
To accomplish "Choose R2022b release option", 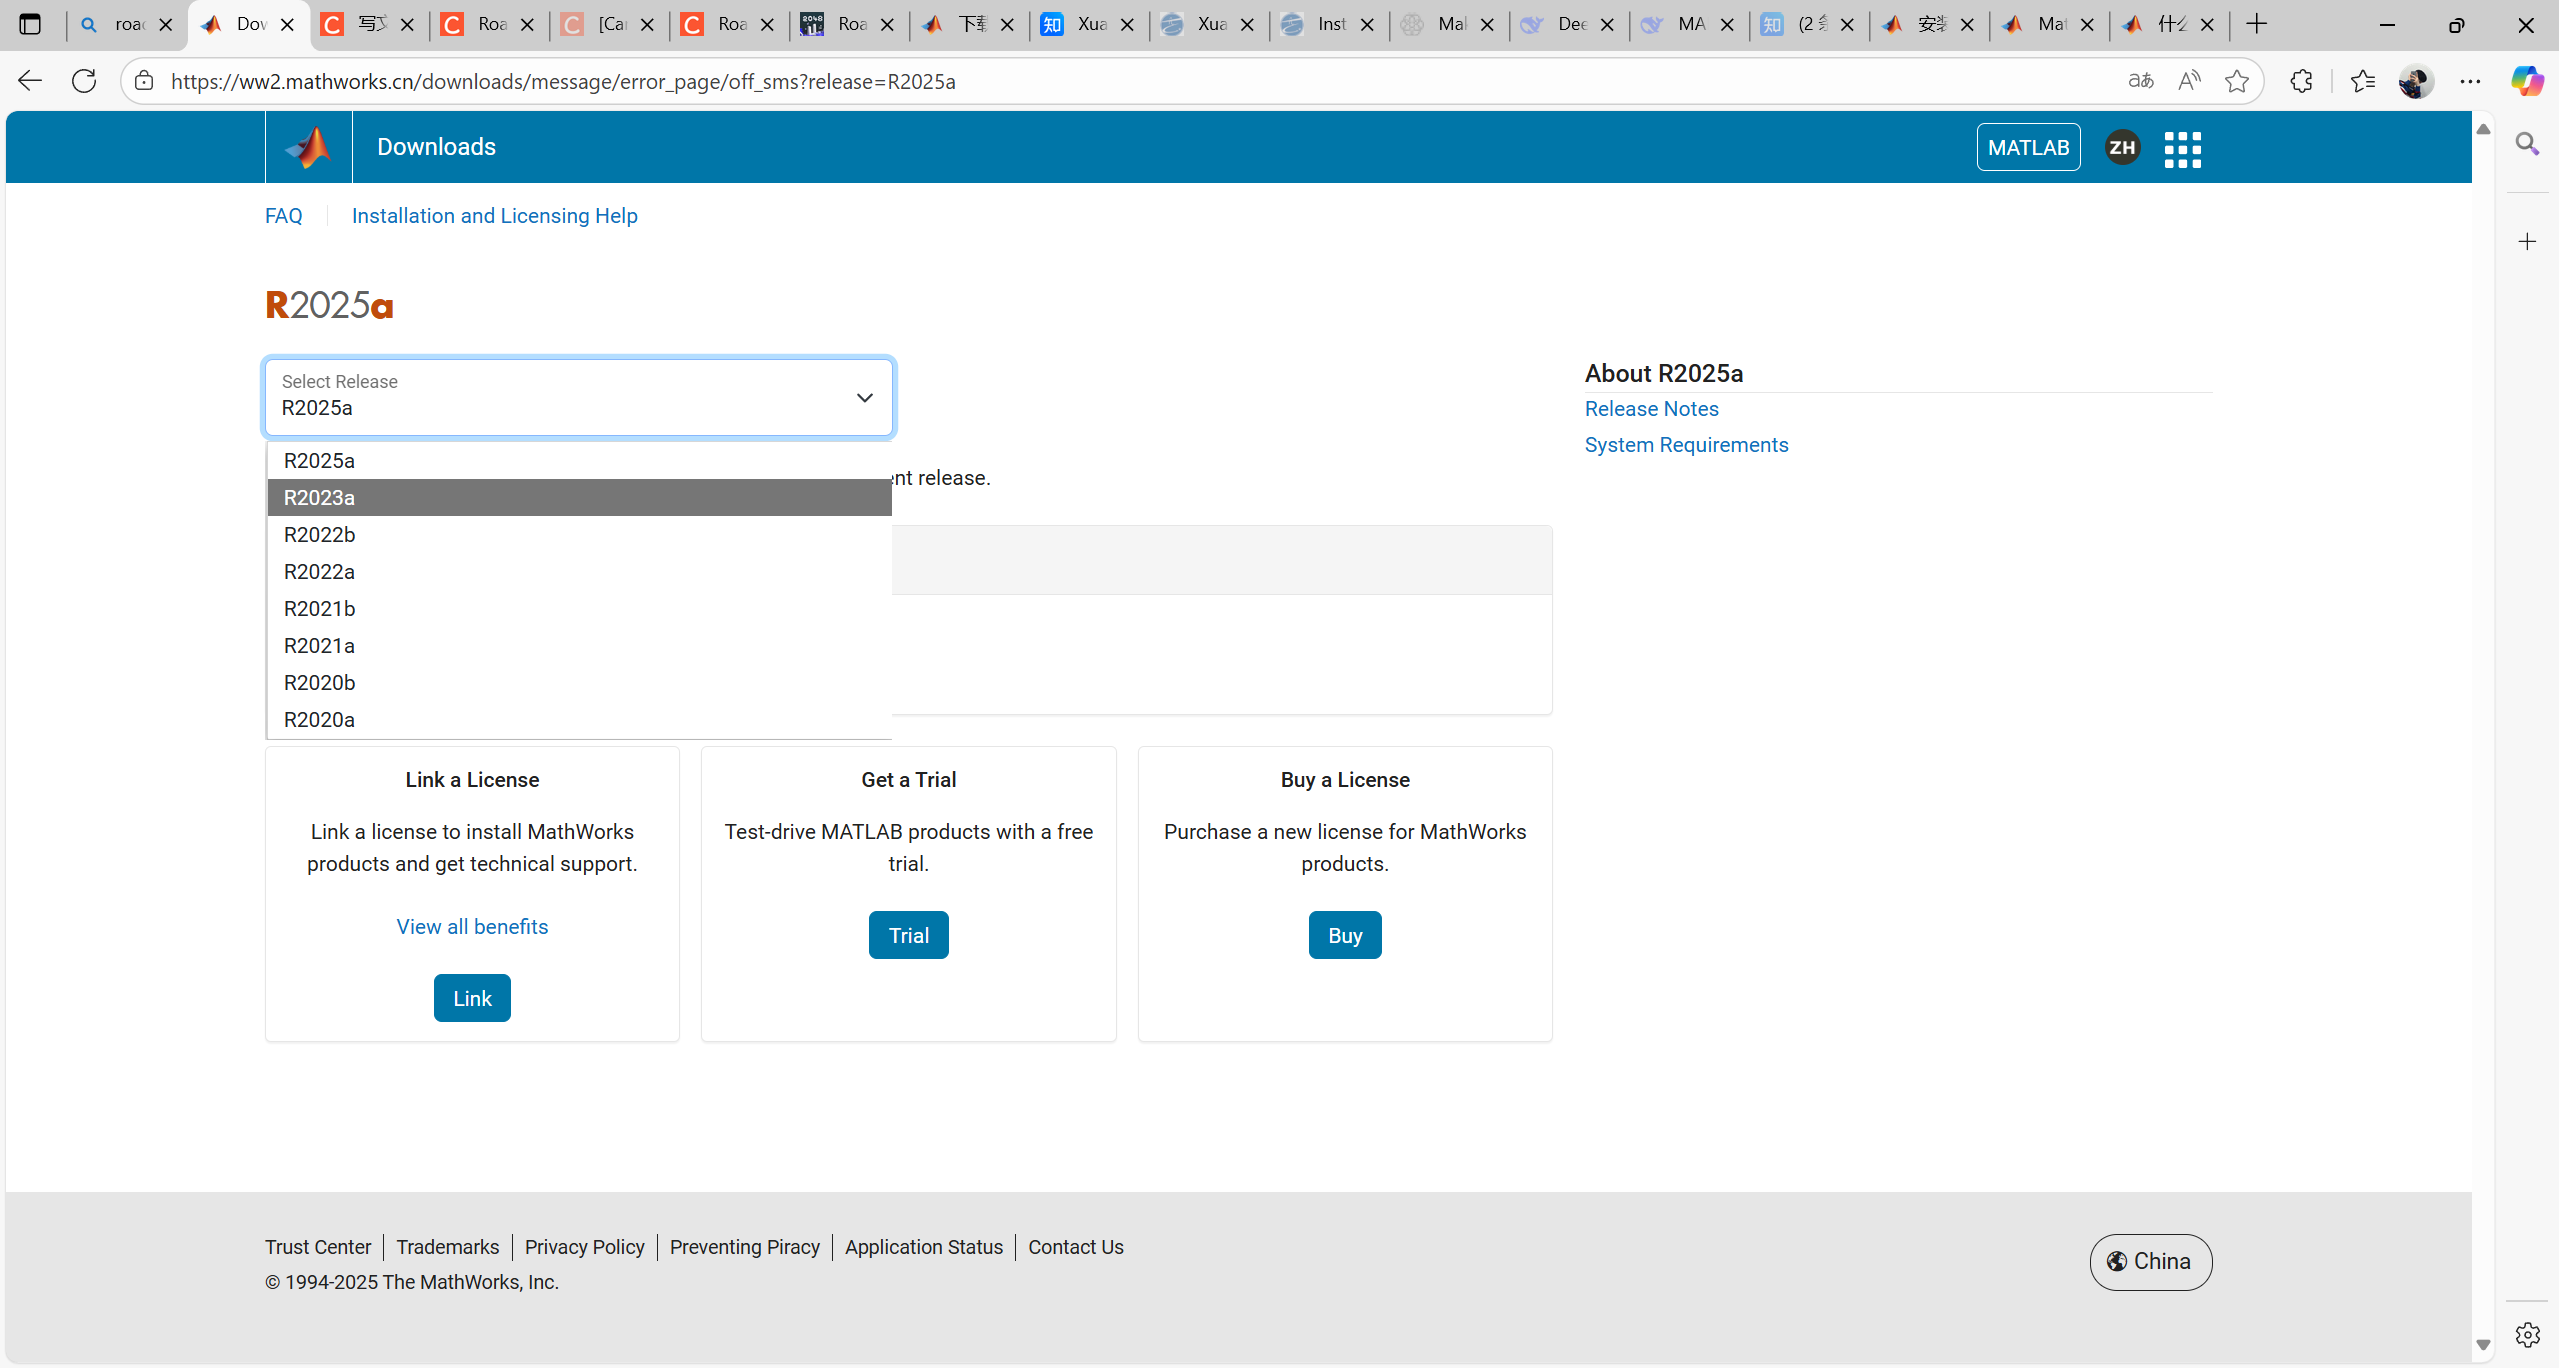I will pos(579,534).
